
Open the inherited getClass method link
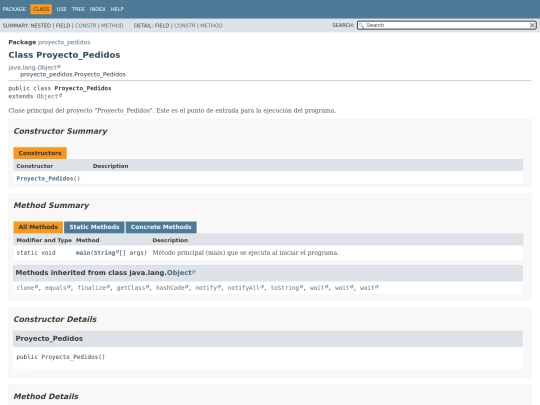point(133,288)
